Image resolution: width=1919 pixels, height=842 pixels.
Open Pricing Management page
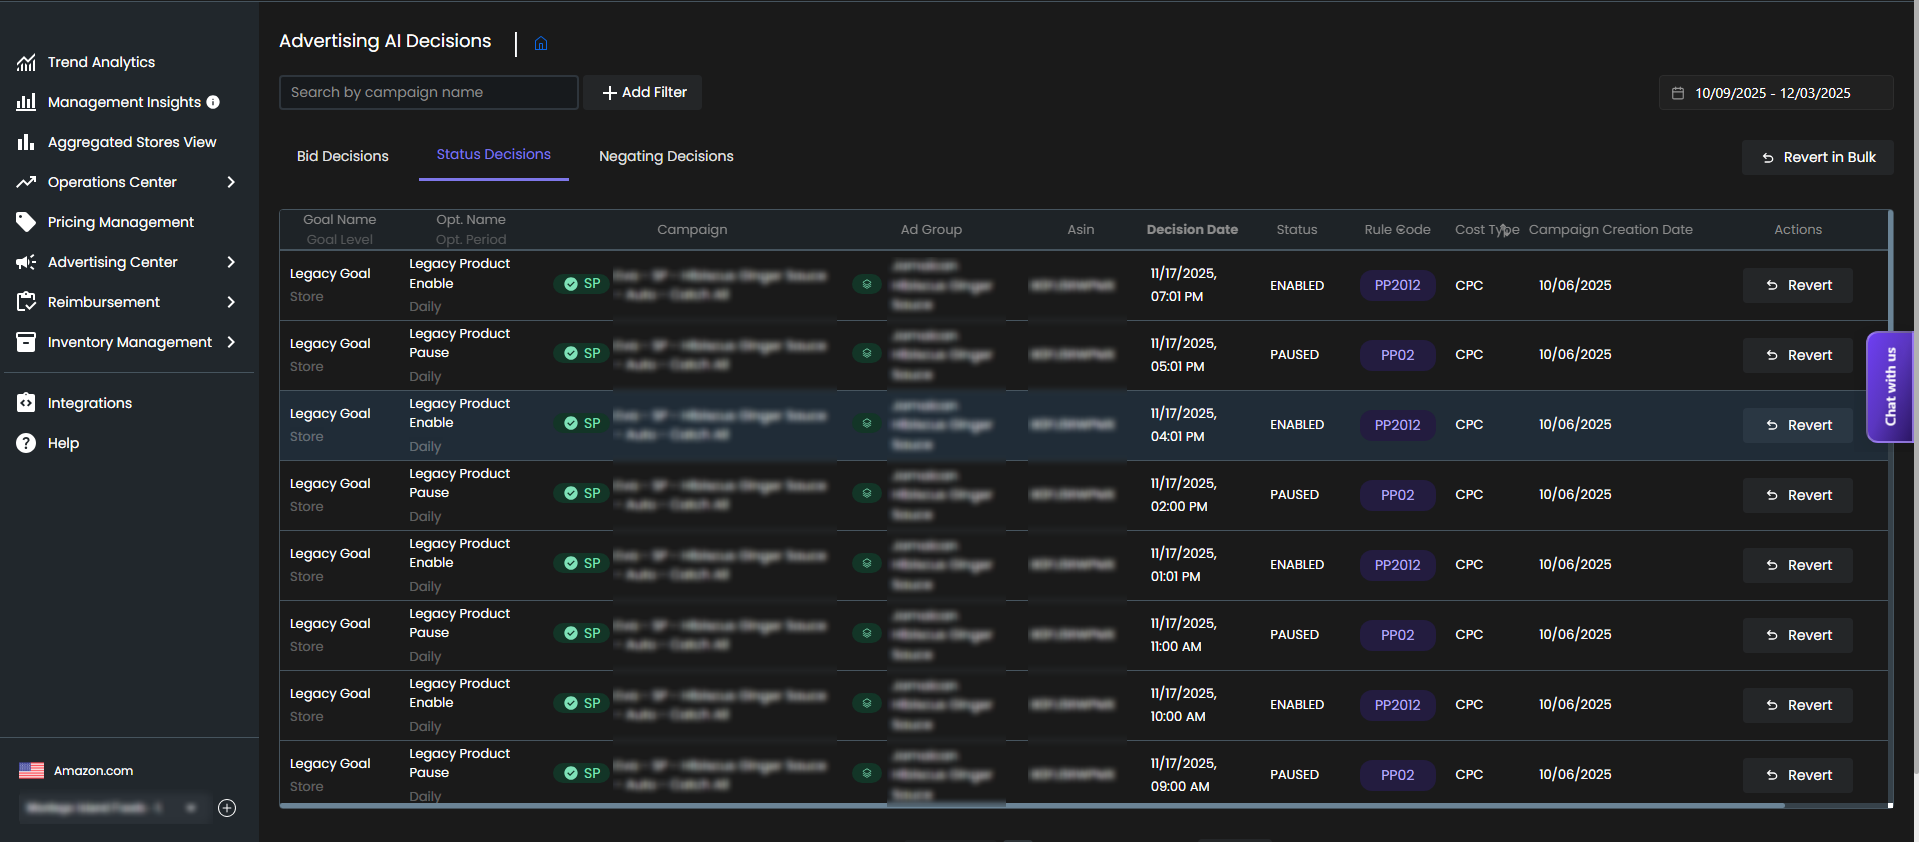(120, 222)
